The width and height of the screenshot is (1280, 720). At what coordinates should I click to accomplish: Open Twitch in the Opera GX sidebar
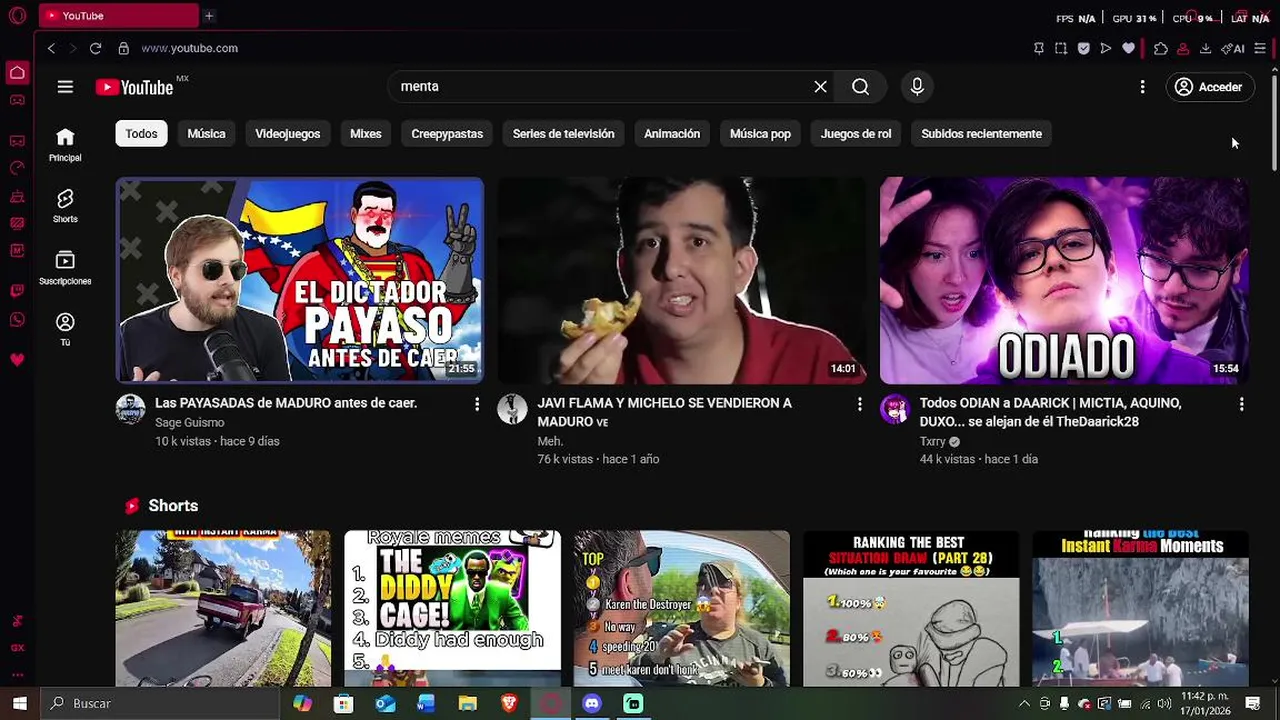point(17,292)
